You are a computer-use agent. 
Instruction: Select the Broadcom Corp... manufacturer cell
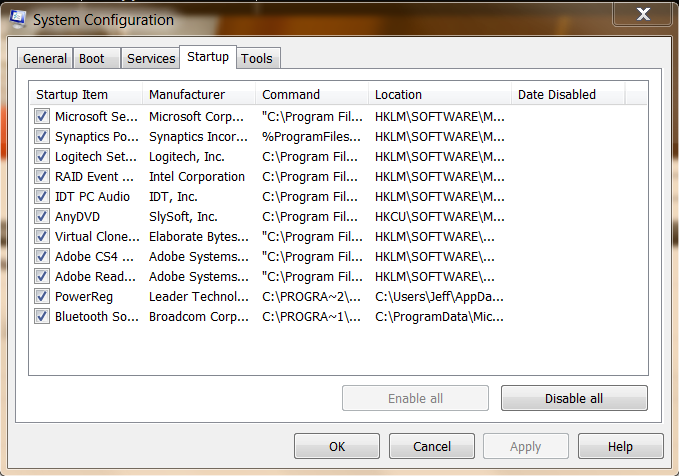[x=199, y=317]
